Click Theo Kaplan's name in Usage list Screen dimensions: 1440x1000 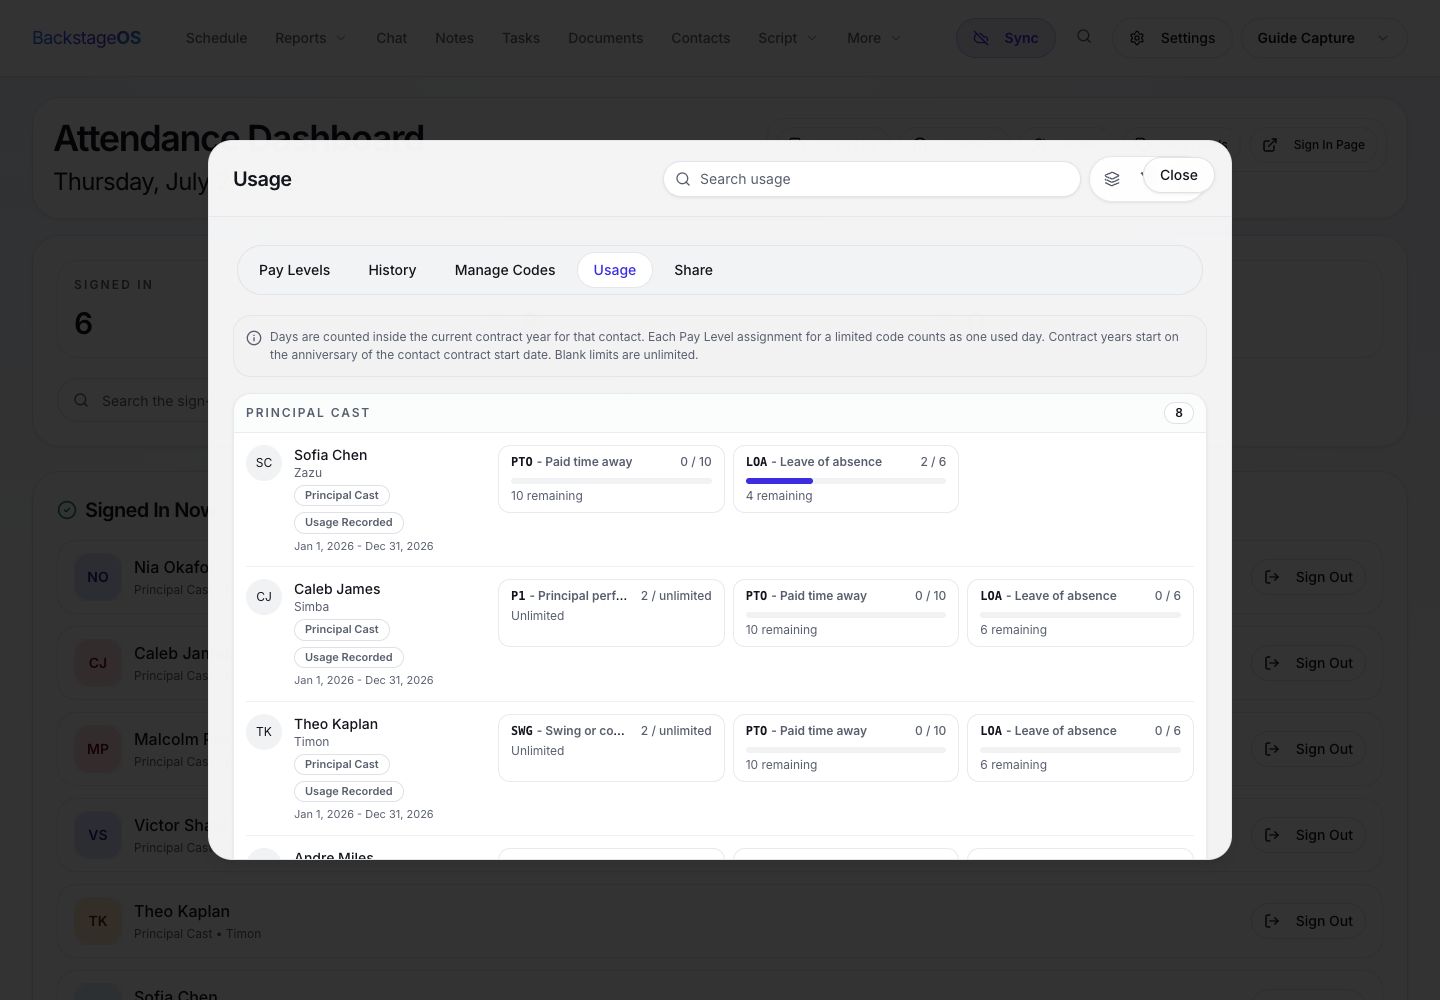tap(336, 724)
